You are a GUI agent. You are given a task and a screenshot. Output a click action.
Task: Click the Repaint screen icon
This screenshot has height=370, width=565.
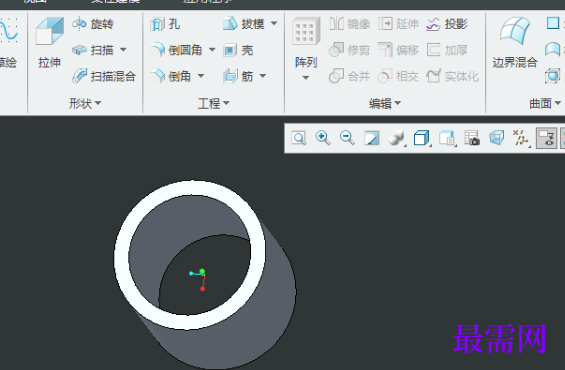click(x=372, y=138)
